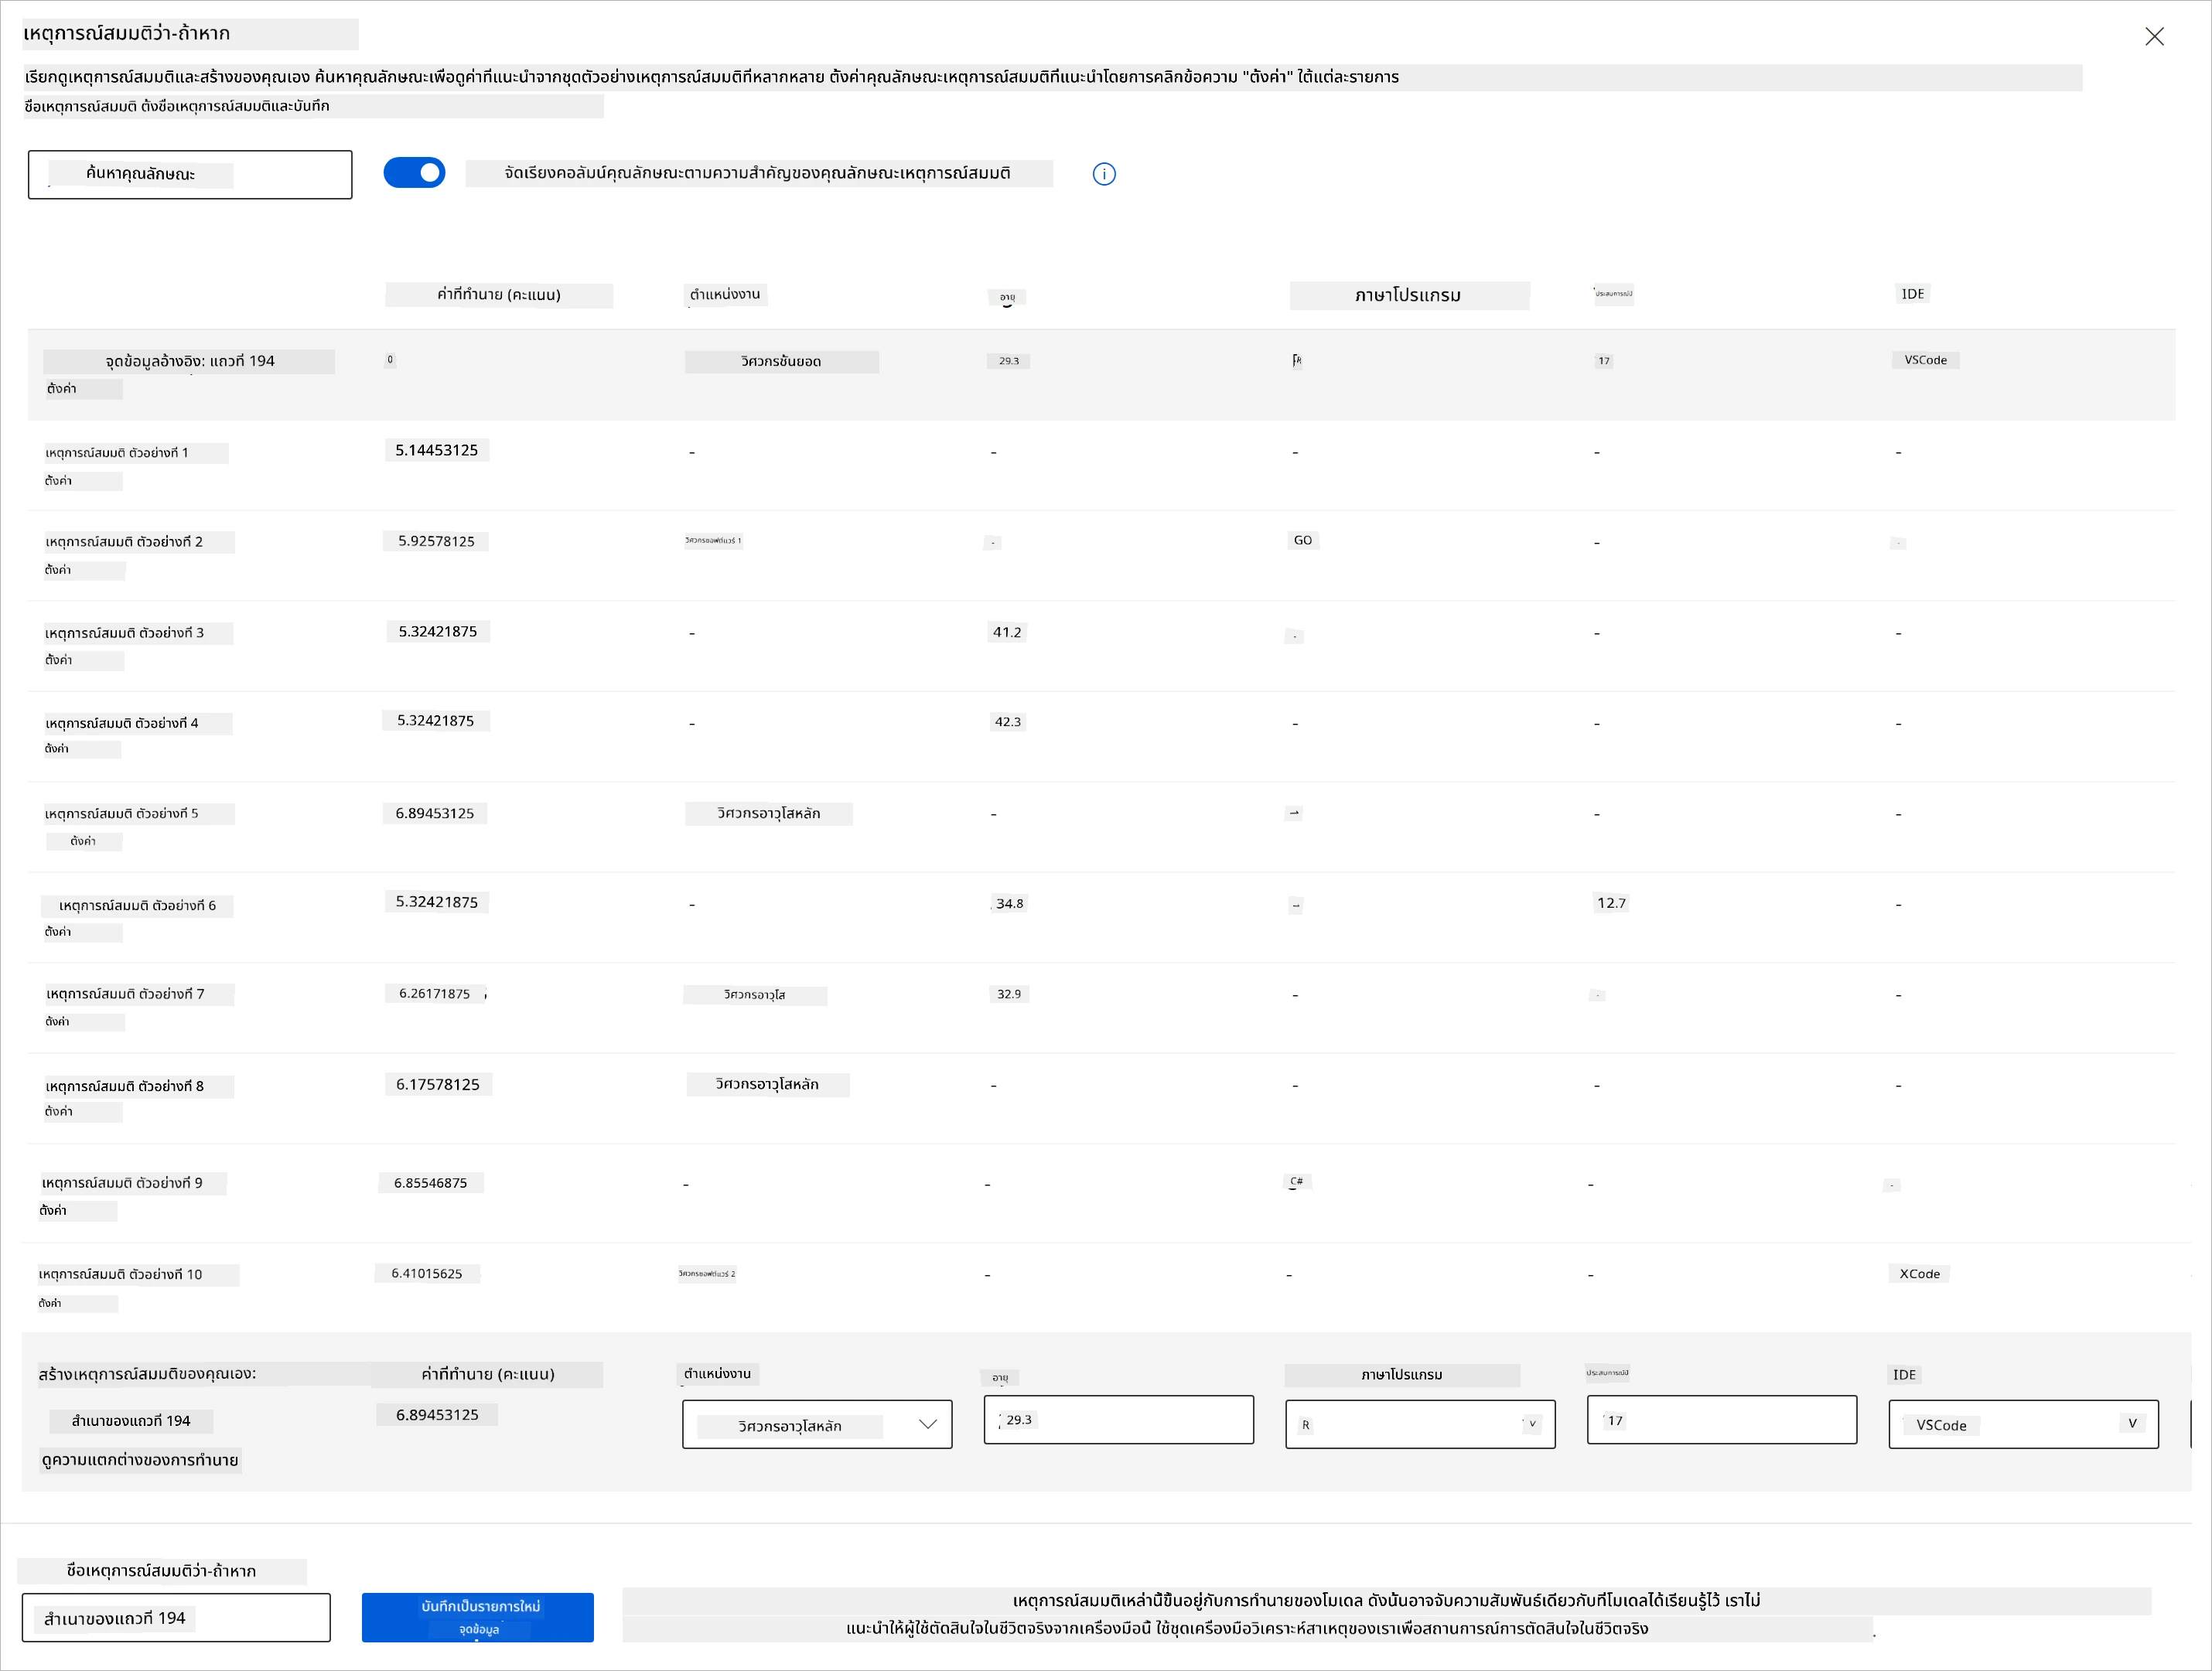Click ตั้งค่า under counterfactual sample 1
The height and width of the screenshot is (1671, 2212).
tap(58, 481)
